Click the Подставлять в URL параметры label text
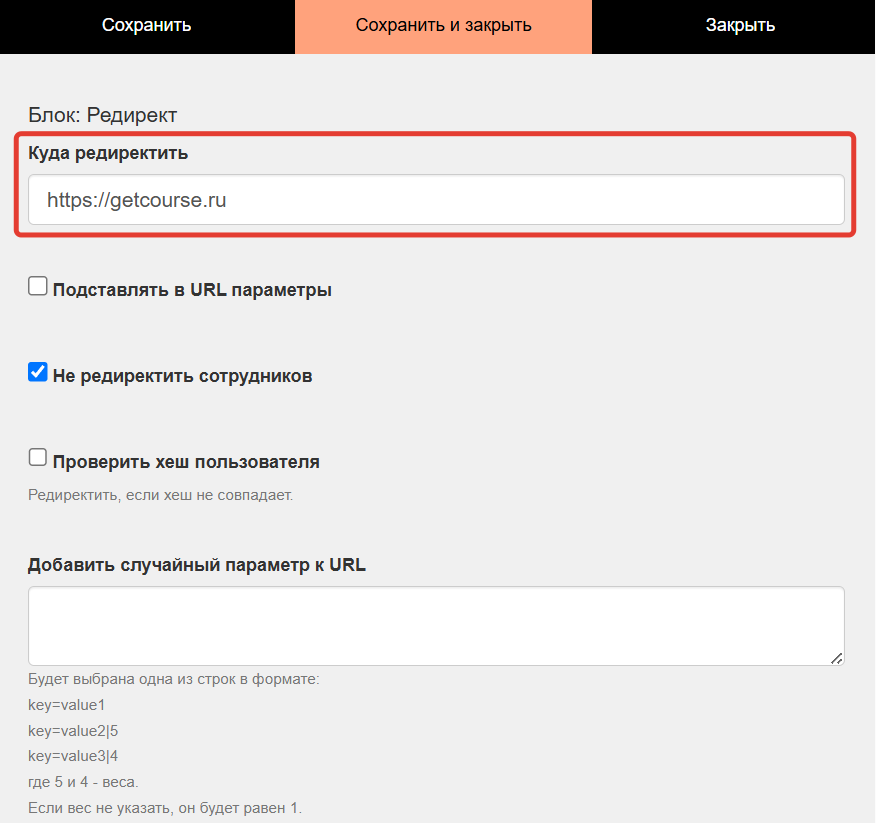The height and width of the screenshot is (823, 876). (192, 290)
